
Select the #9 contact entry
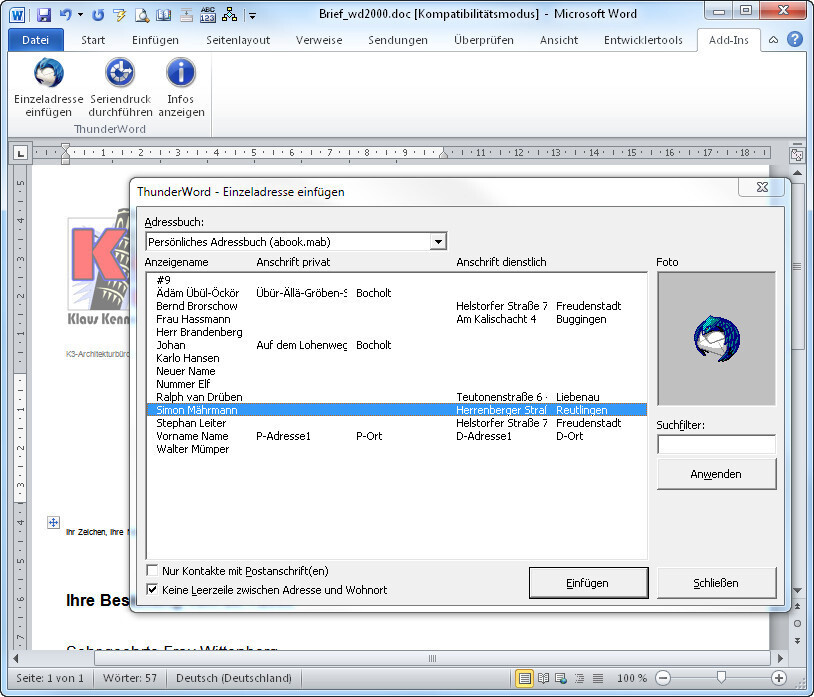pyautogui.click(x=397, y=280)
